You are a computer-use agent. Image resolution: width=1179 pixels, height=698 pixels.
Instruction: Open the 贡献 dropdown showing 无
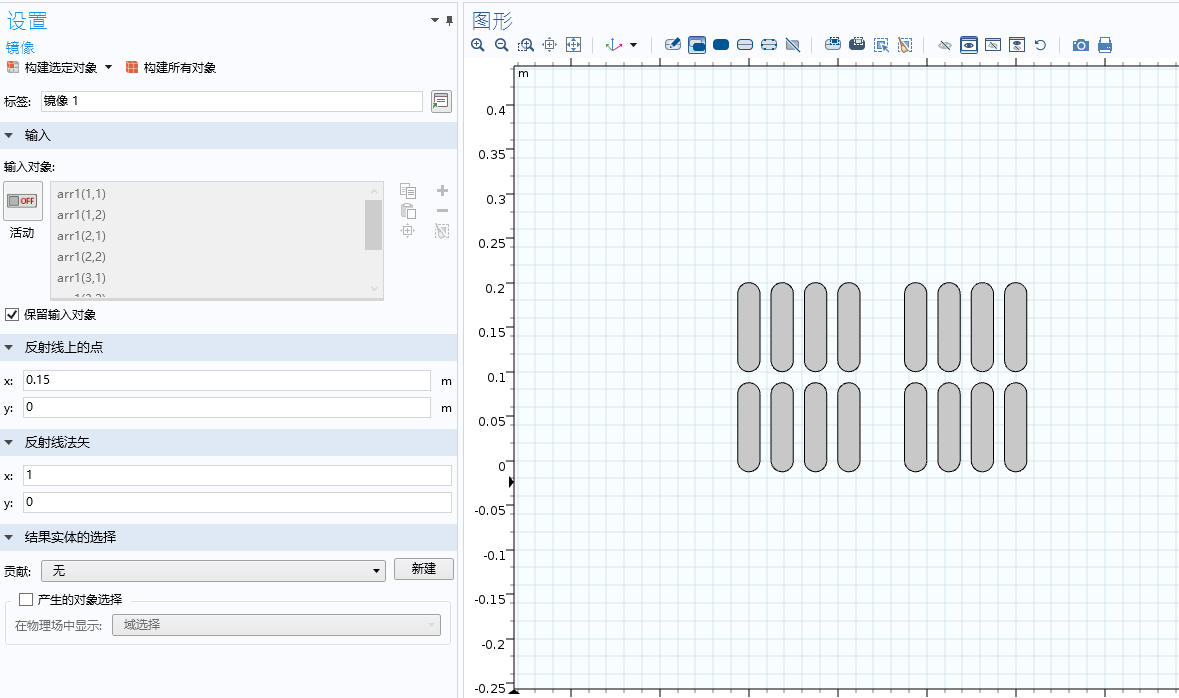[213, 571]
